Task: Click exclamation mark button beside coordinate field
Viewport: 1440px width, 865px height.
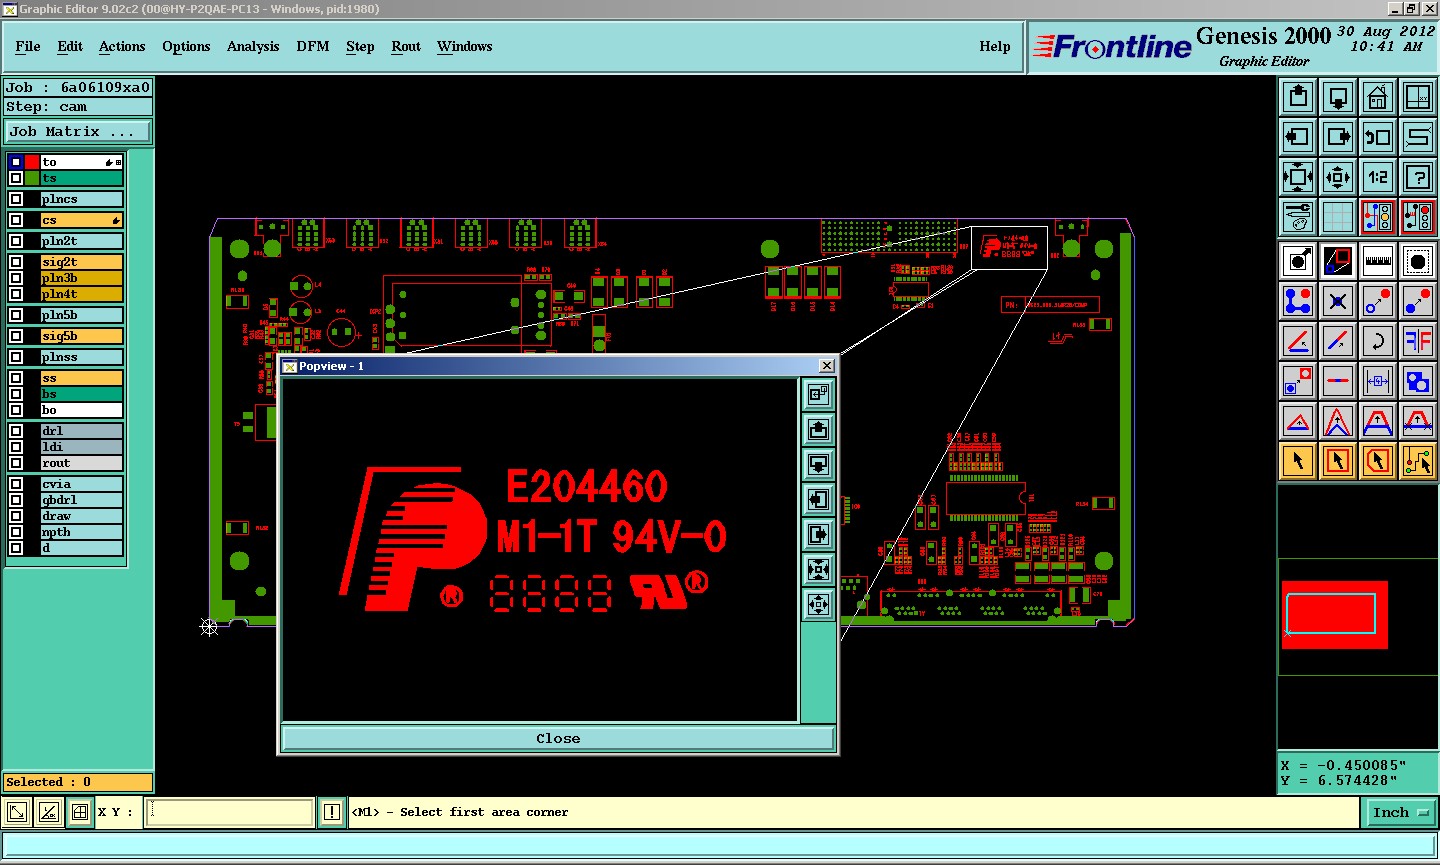Action: pos(332,813)
